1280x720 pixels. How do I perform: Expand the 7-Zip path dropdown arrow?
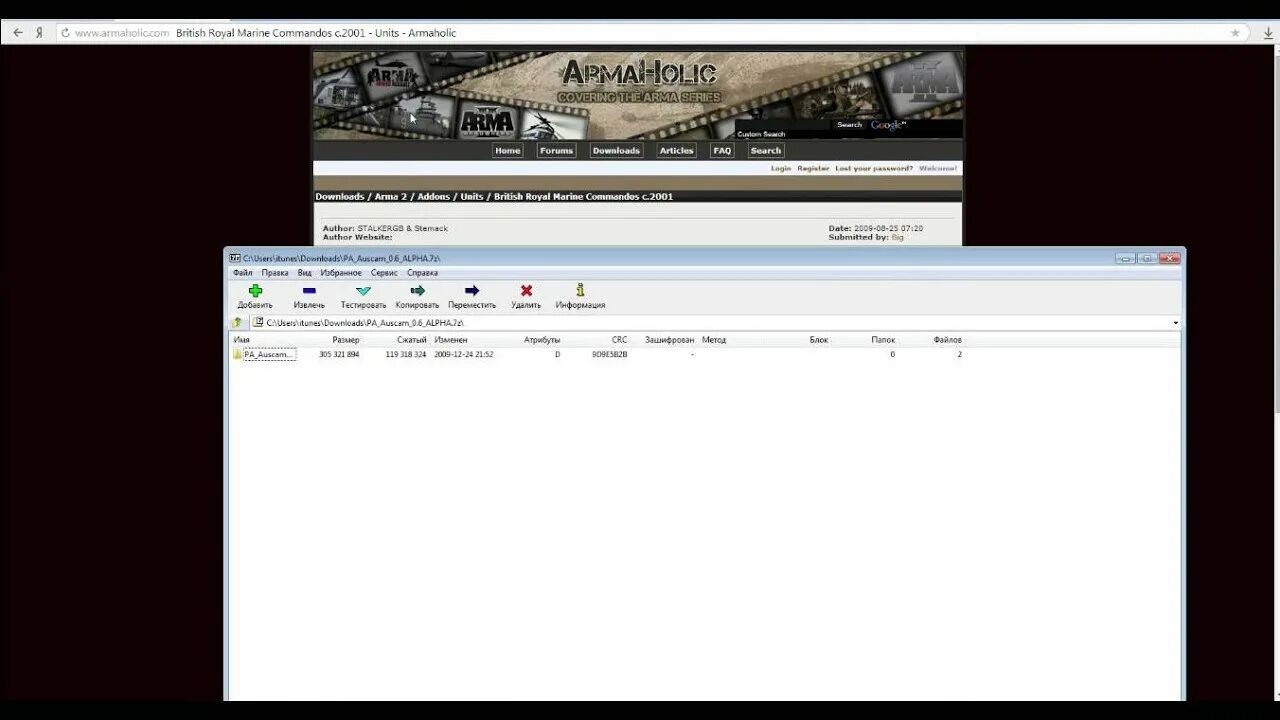[x=1175, y=323]
